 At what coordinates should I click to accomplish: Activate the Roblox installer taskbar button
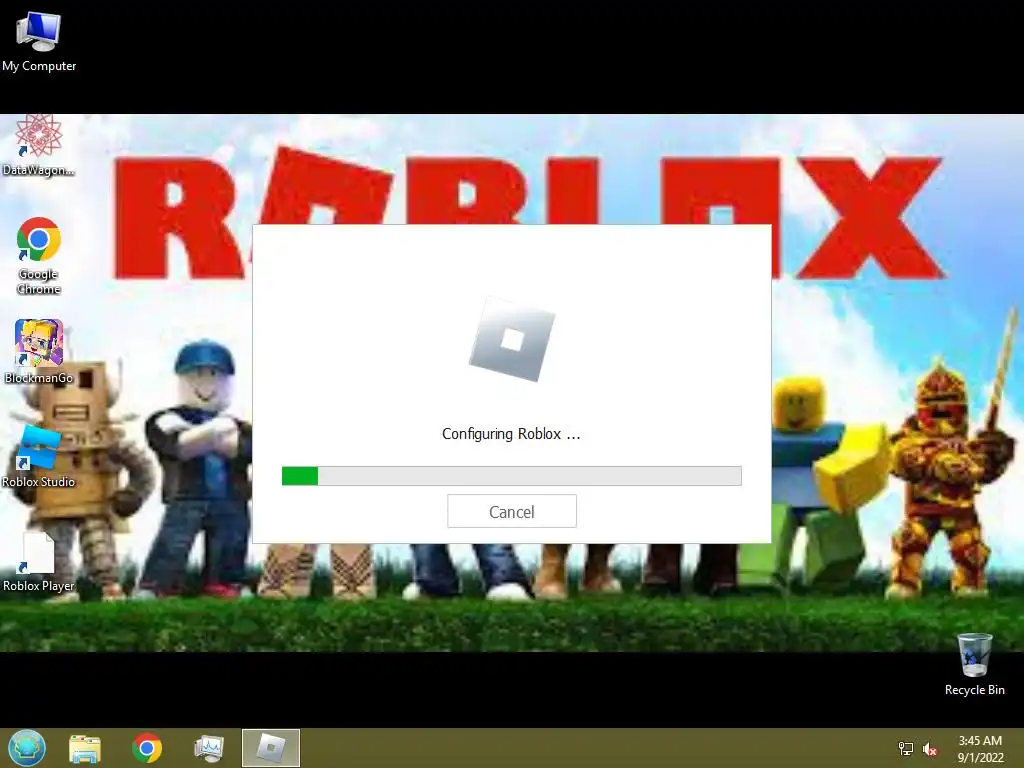[270, 748]
